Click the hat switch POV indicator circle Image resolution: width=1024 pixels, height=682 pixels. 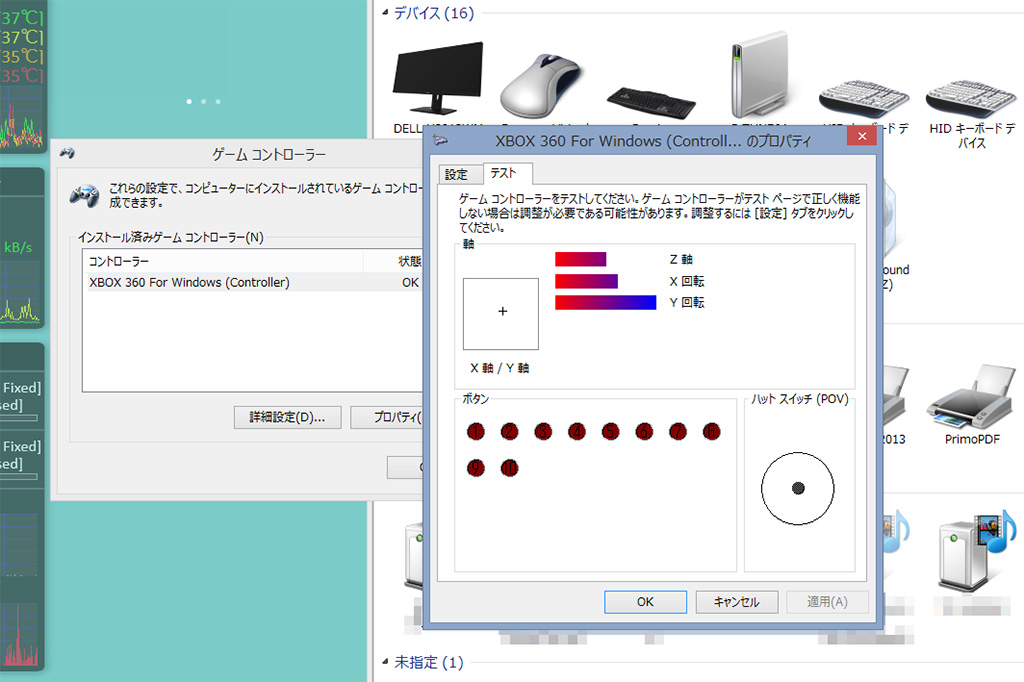(x=797, y=489)
